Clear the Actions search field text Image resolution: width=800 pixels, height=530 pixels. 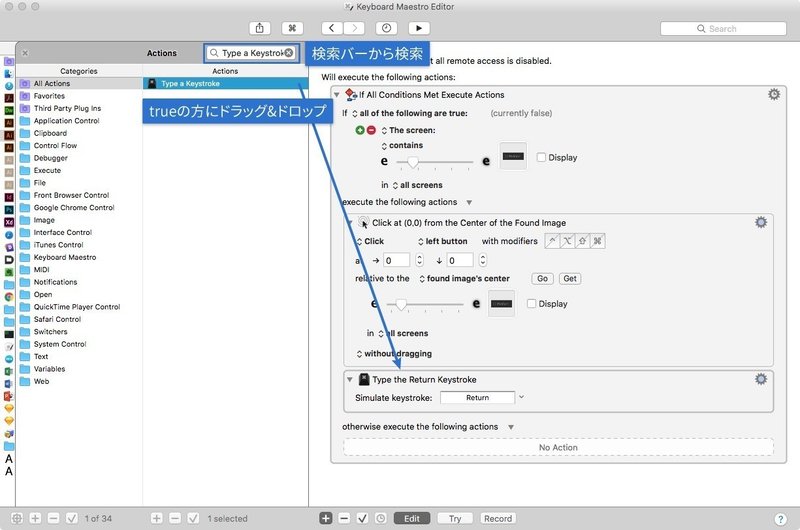pyautogui.click(x=289, y=53)
